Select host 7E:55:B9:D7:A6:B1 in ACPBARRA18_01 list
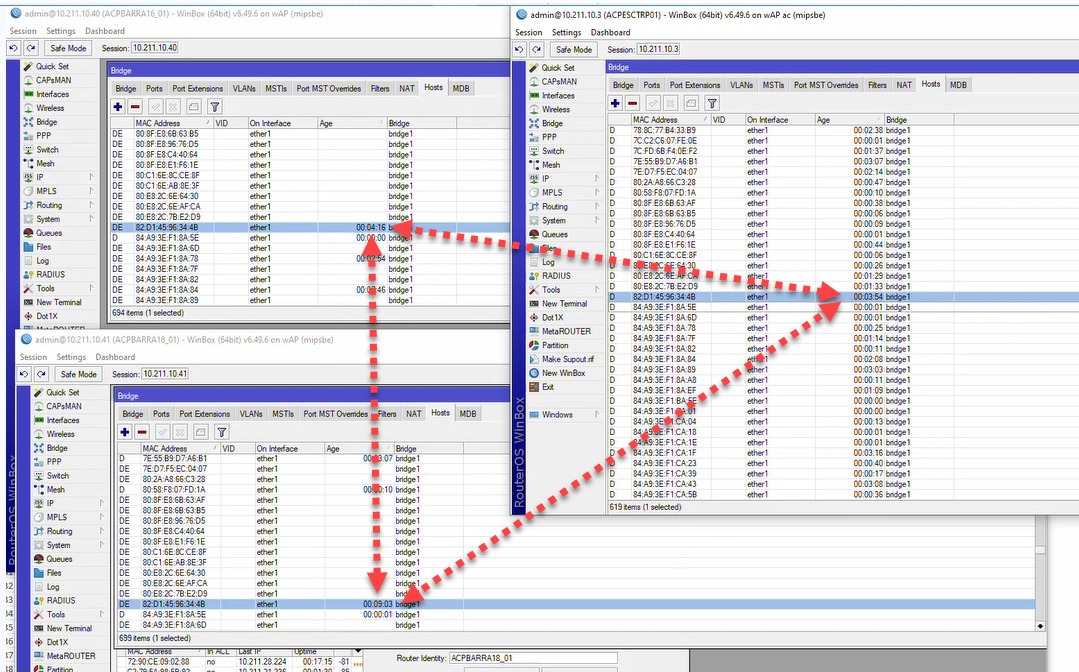The height and width of the screenshot is (672, 1079). click(577, 459)
